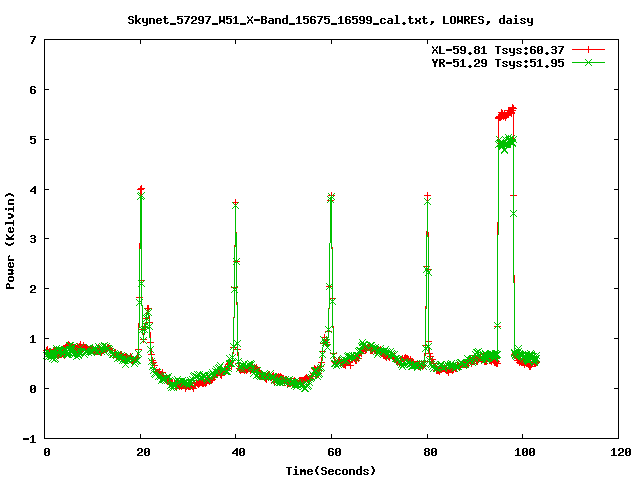Image resolution: width=640 pixels, height=480 pixels.
Task: Click the peak tip at 60 seconds
Action: pyautogui.click(x=331, y=196)
